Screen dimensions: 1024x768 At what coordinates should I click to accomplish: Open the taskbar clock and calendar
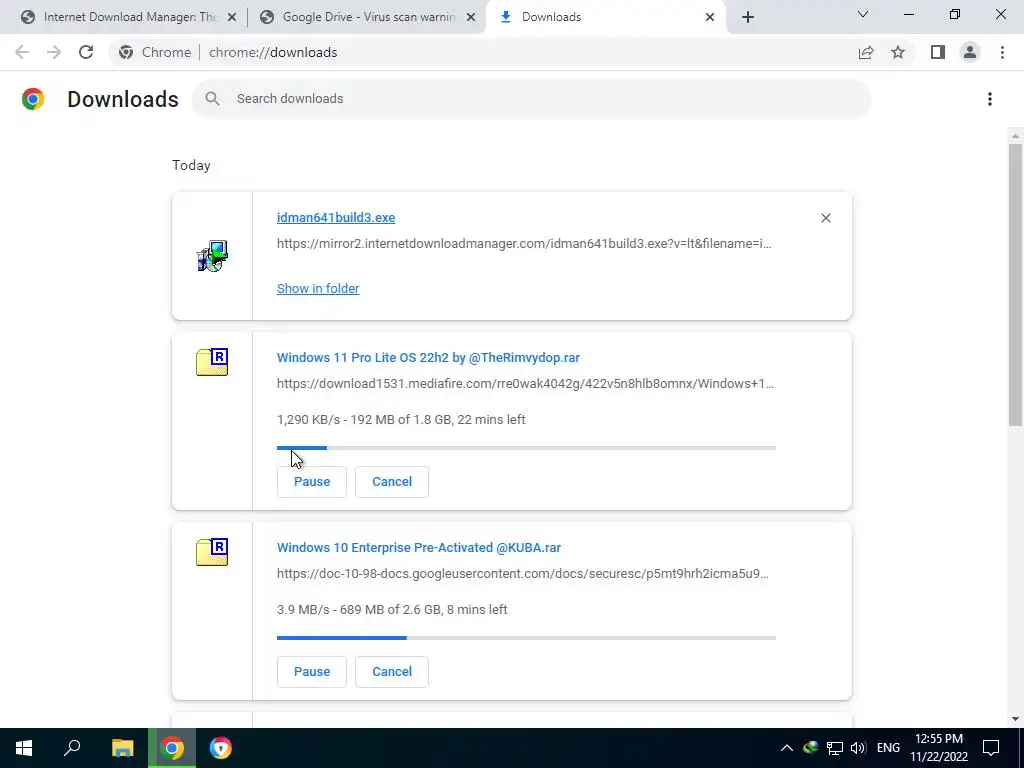pyautogui.click(x=939, y=748)
